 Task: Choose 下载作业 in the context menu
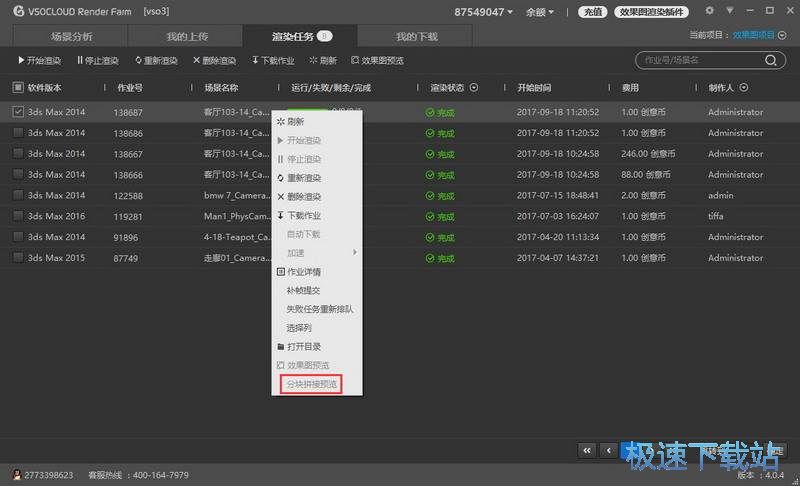tap(317, 215)
